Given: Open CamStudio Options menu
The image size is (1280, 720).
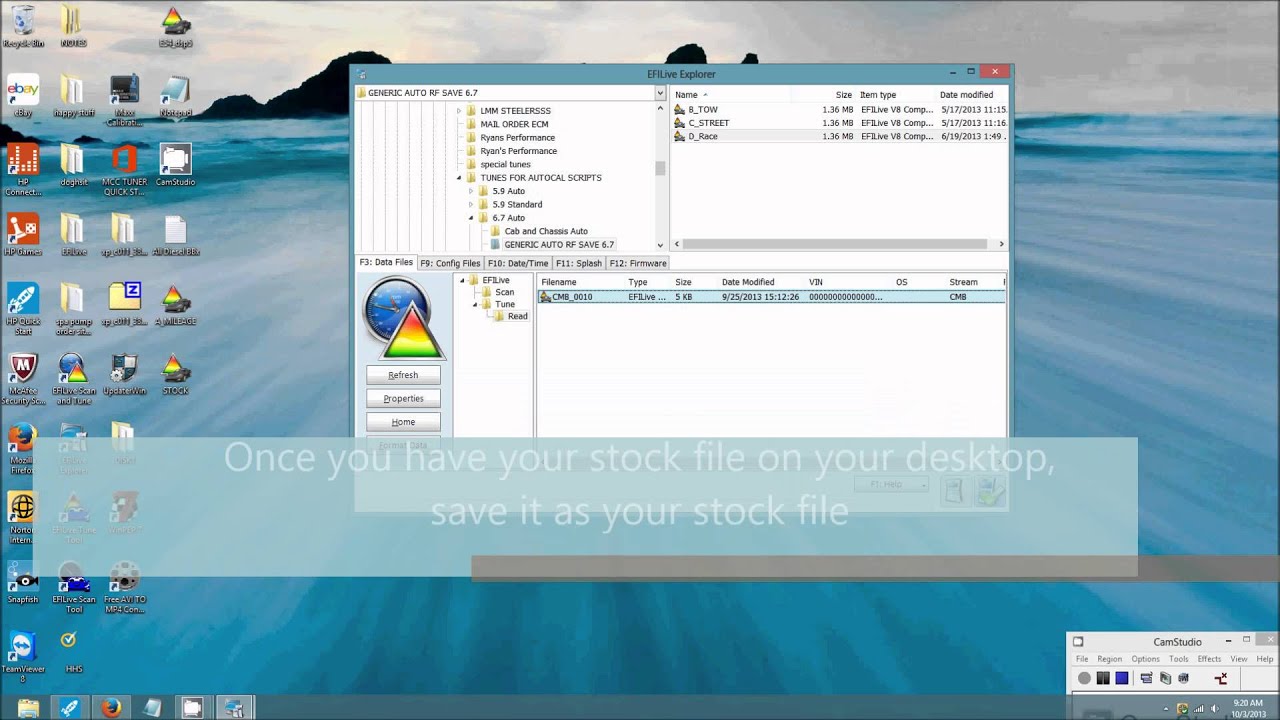Looking at the screenshot, I should tap(1146, 659).
